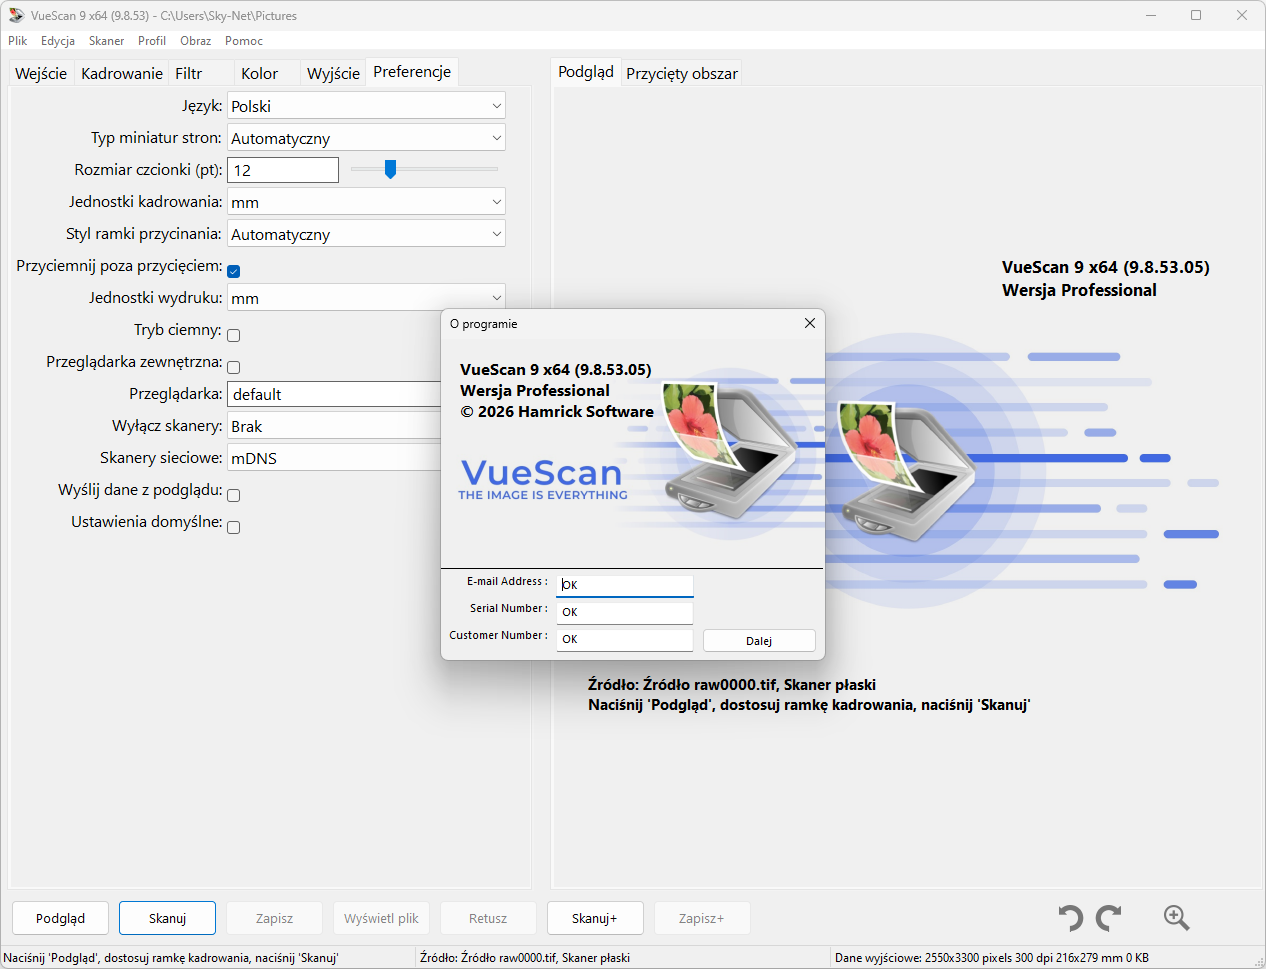Viewport: 1266px width, 969px height.
Task: Open 'Wyłącz skanery' dropdown showing Brak
Action: pyautogui.click(x=334, y=426)
